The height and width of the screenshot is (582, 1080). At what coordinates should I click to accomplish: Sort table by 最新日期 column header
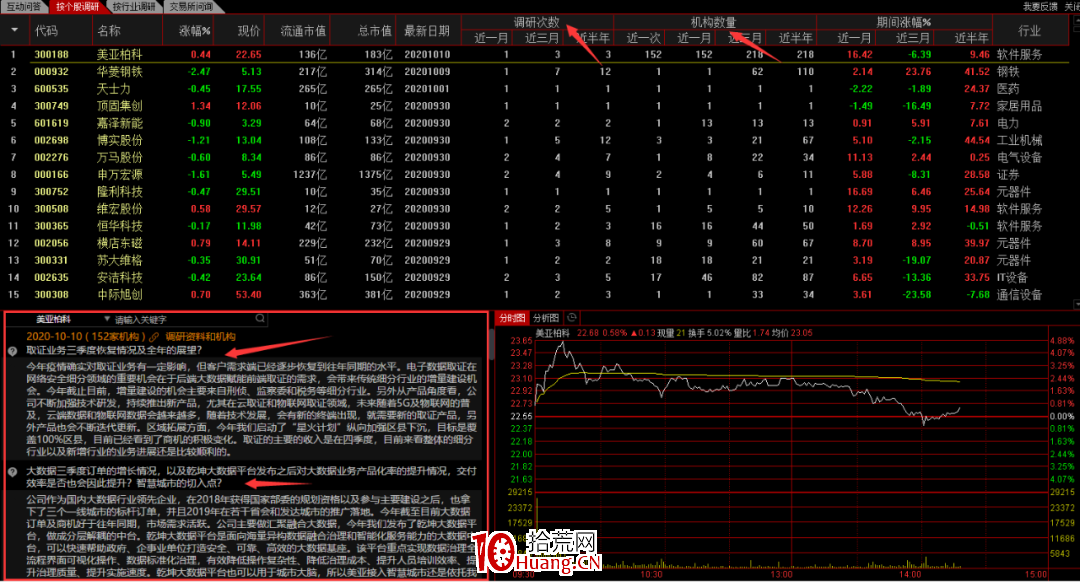click(427, 31)
